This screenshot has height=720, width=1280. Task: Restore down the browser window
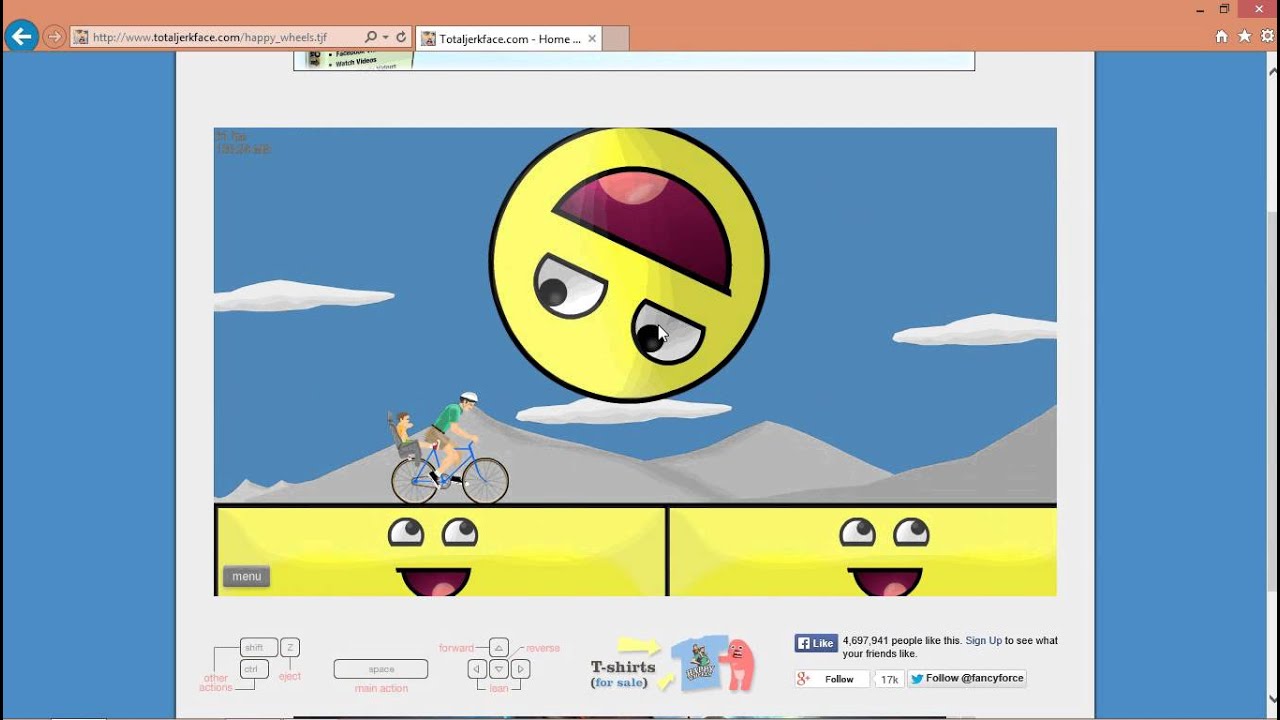coord(1224,9)
